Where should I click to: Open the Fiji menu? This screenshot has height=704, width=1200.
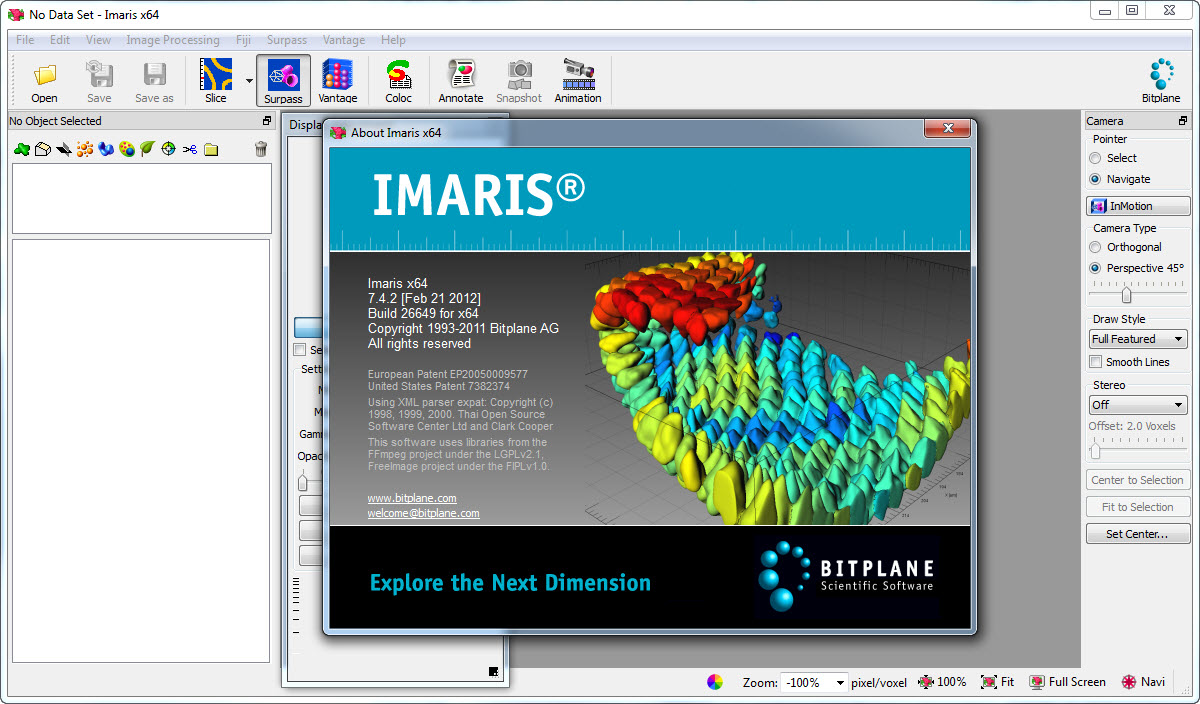pos(243,40)
